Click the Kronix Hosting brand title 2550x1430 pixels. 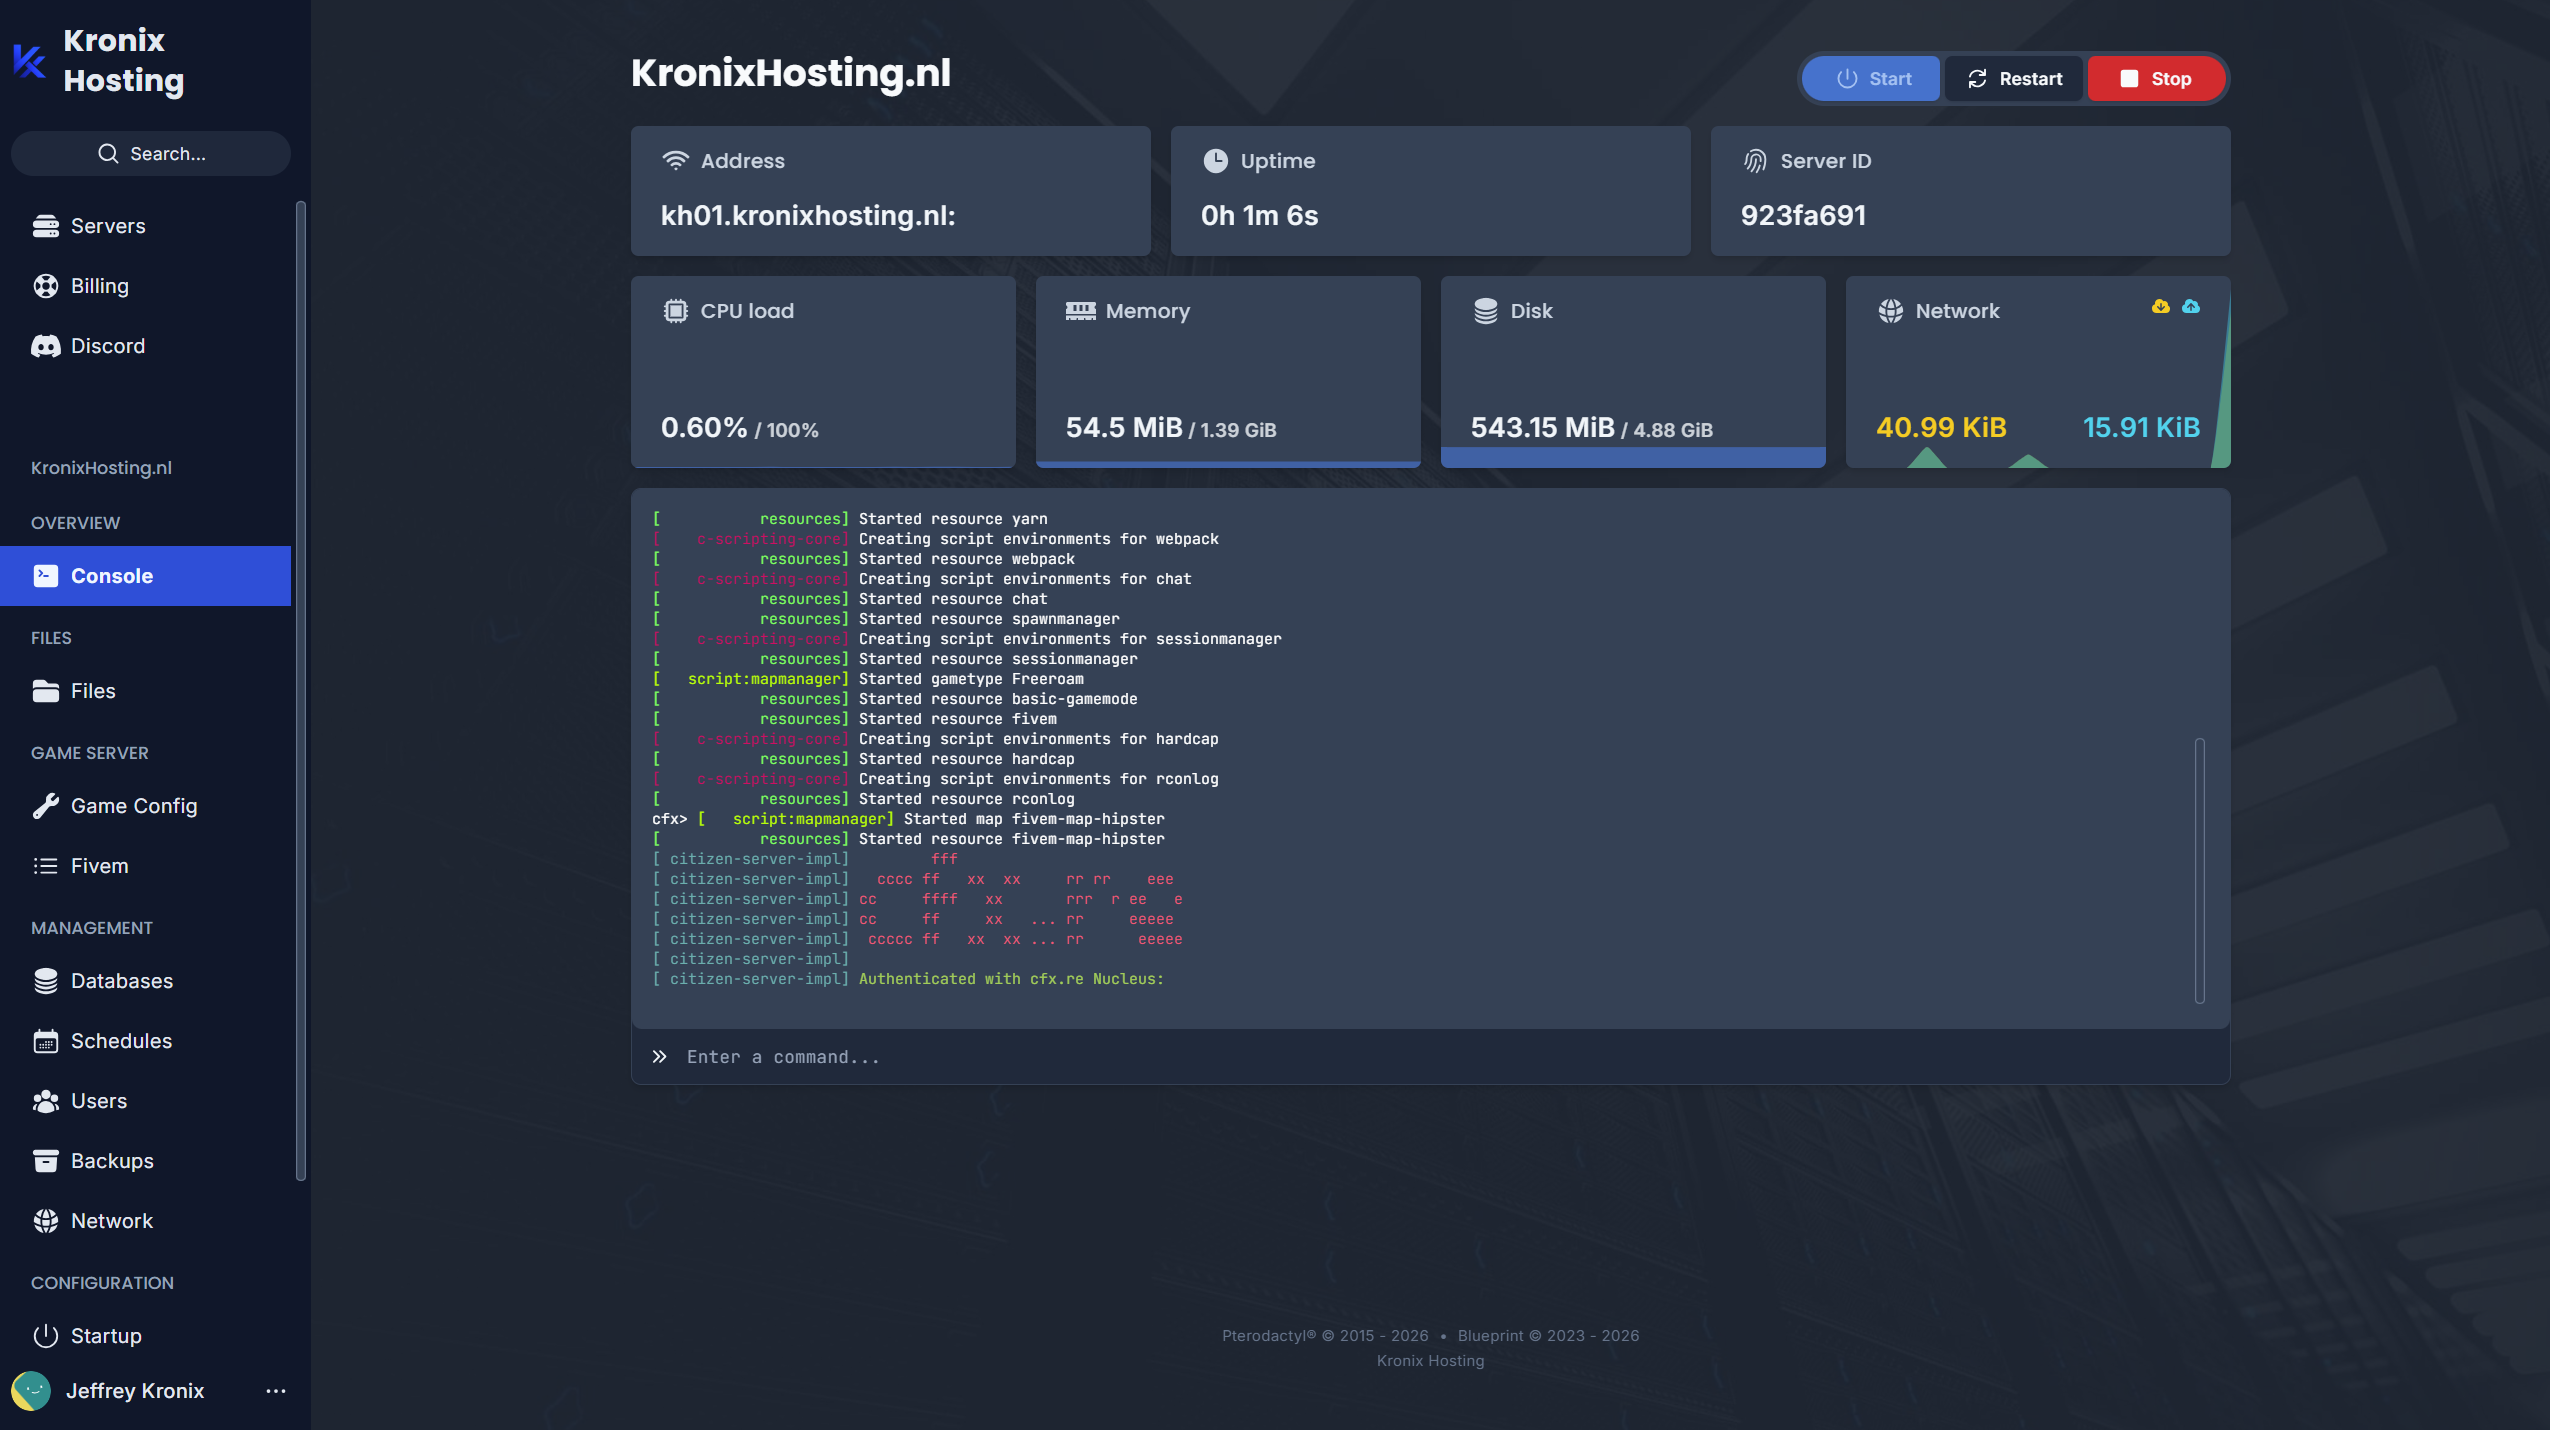(x=124, y=60)
